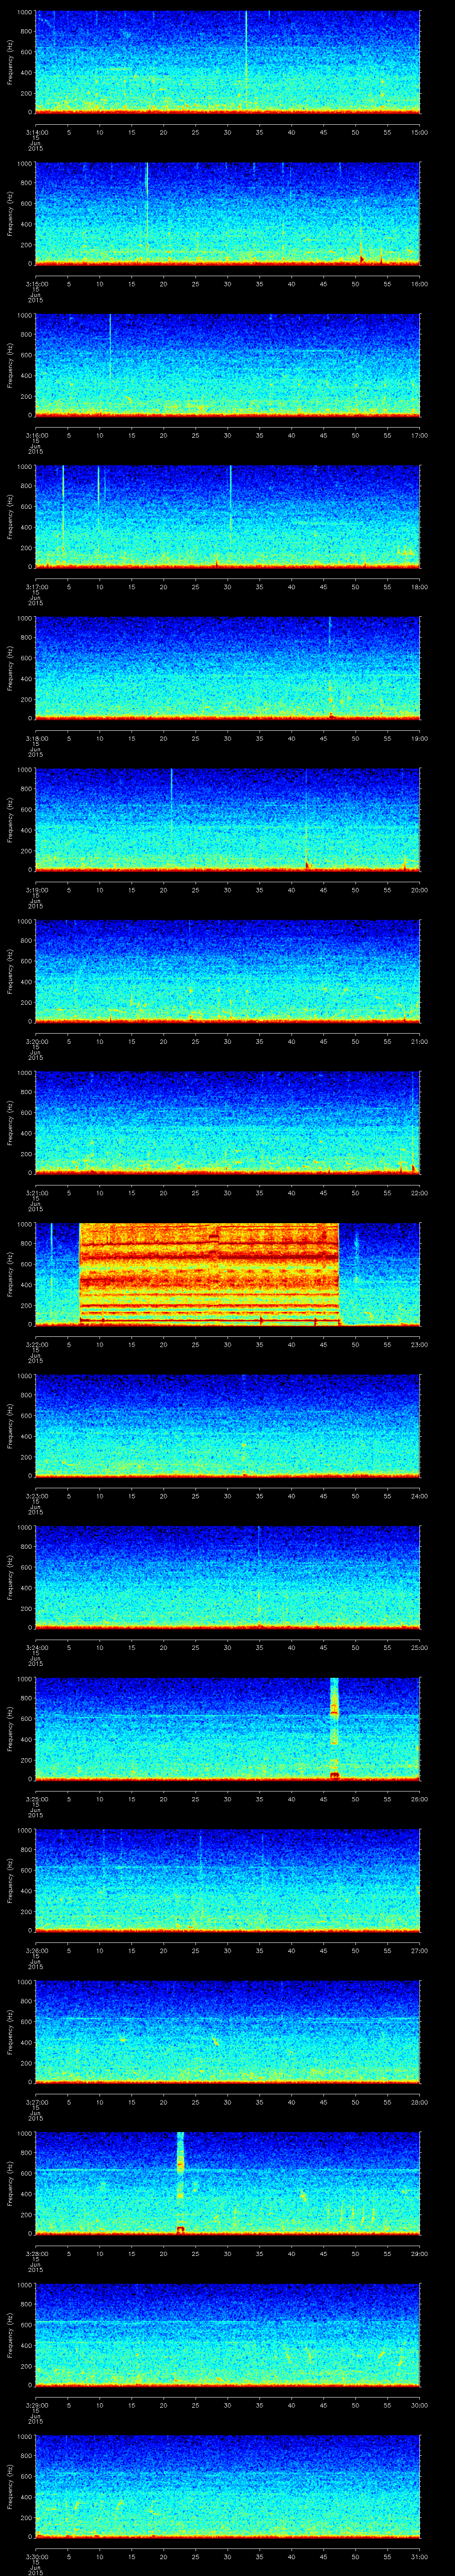
Task: Click the 1000 Hz tick label on 3:14:00 panel
Action: click(x=24, y=12)
